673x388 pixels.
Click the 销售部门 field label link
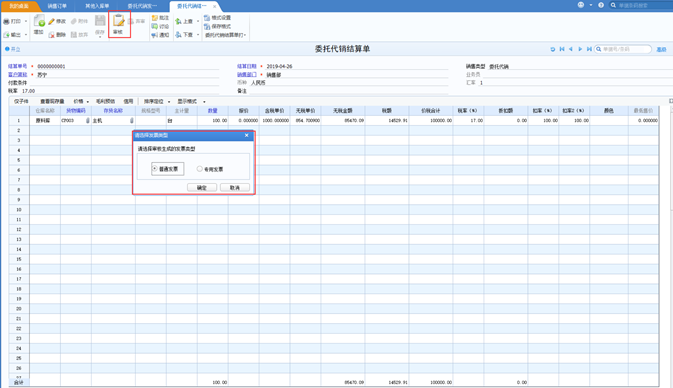(247, 75)
